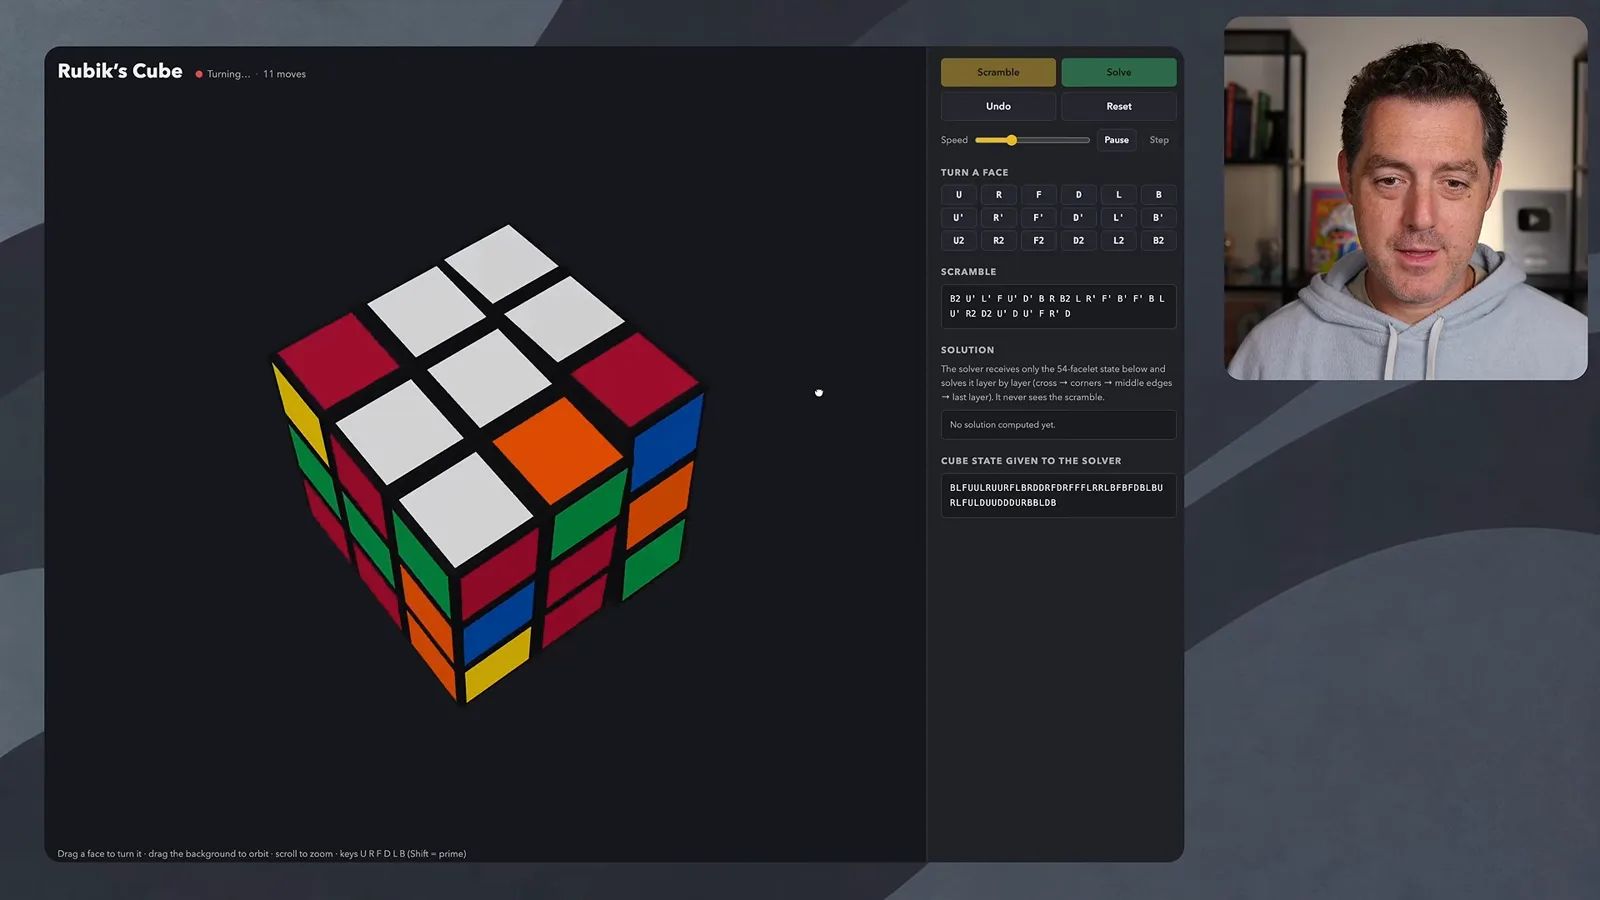The height and width of the screenshot is (900, 1600).
Task: Click the 'No solution computed yet' box
Action: pyautogui.click(x=1058, y=424)
